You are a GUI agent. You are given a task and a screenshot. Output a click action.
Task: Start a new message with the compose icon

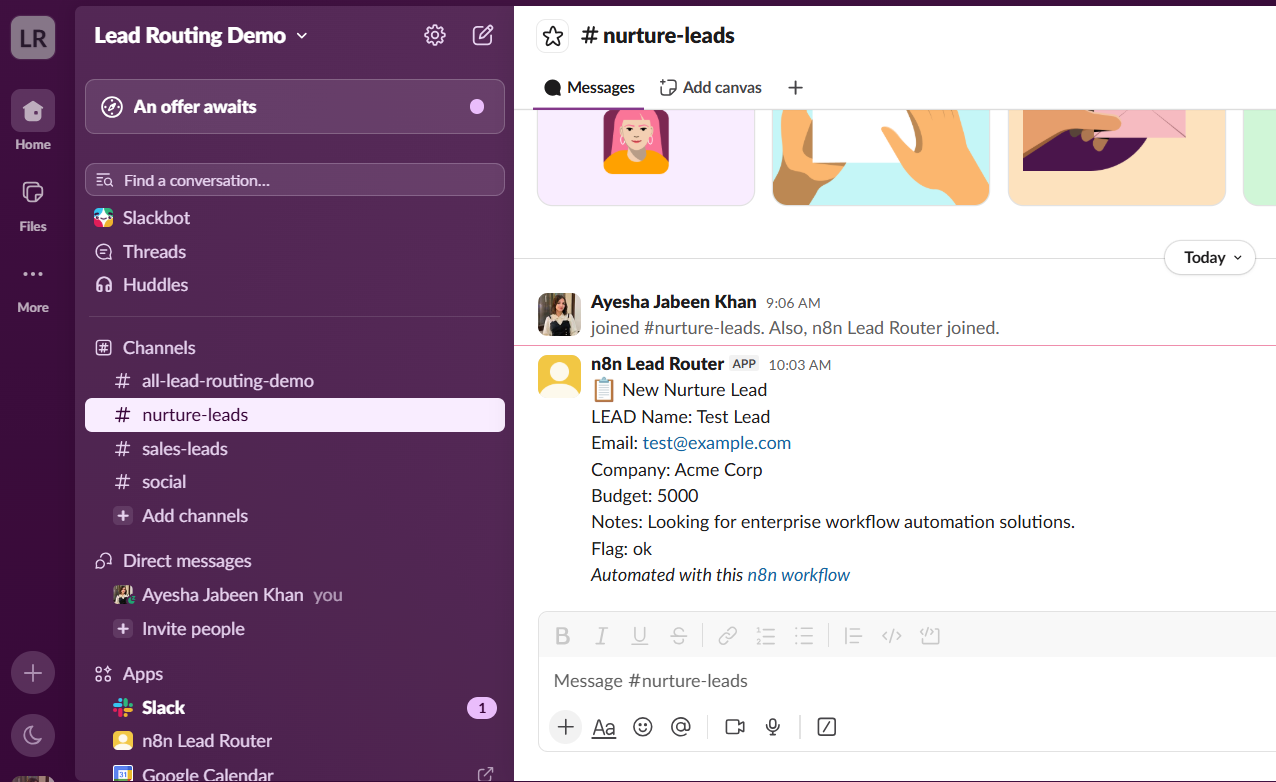point(483,35)
